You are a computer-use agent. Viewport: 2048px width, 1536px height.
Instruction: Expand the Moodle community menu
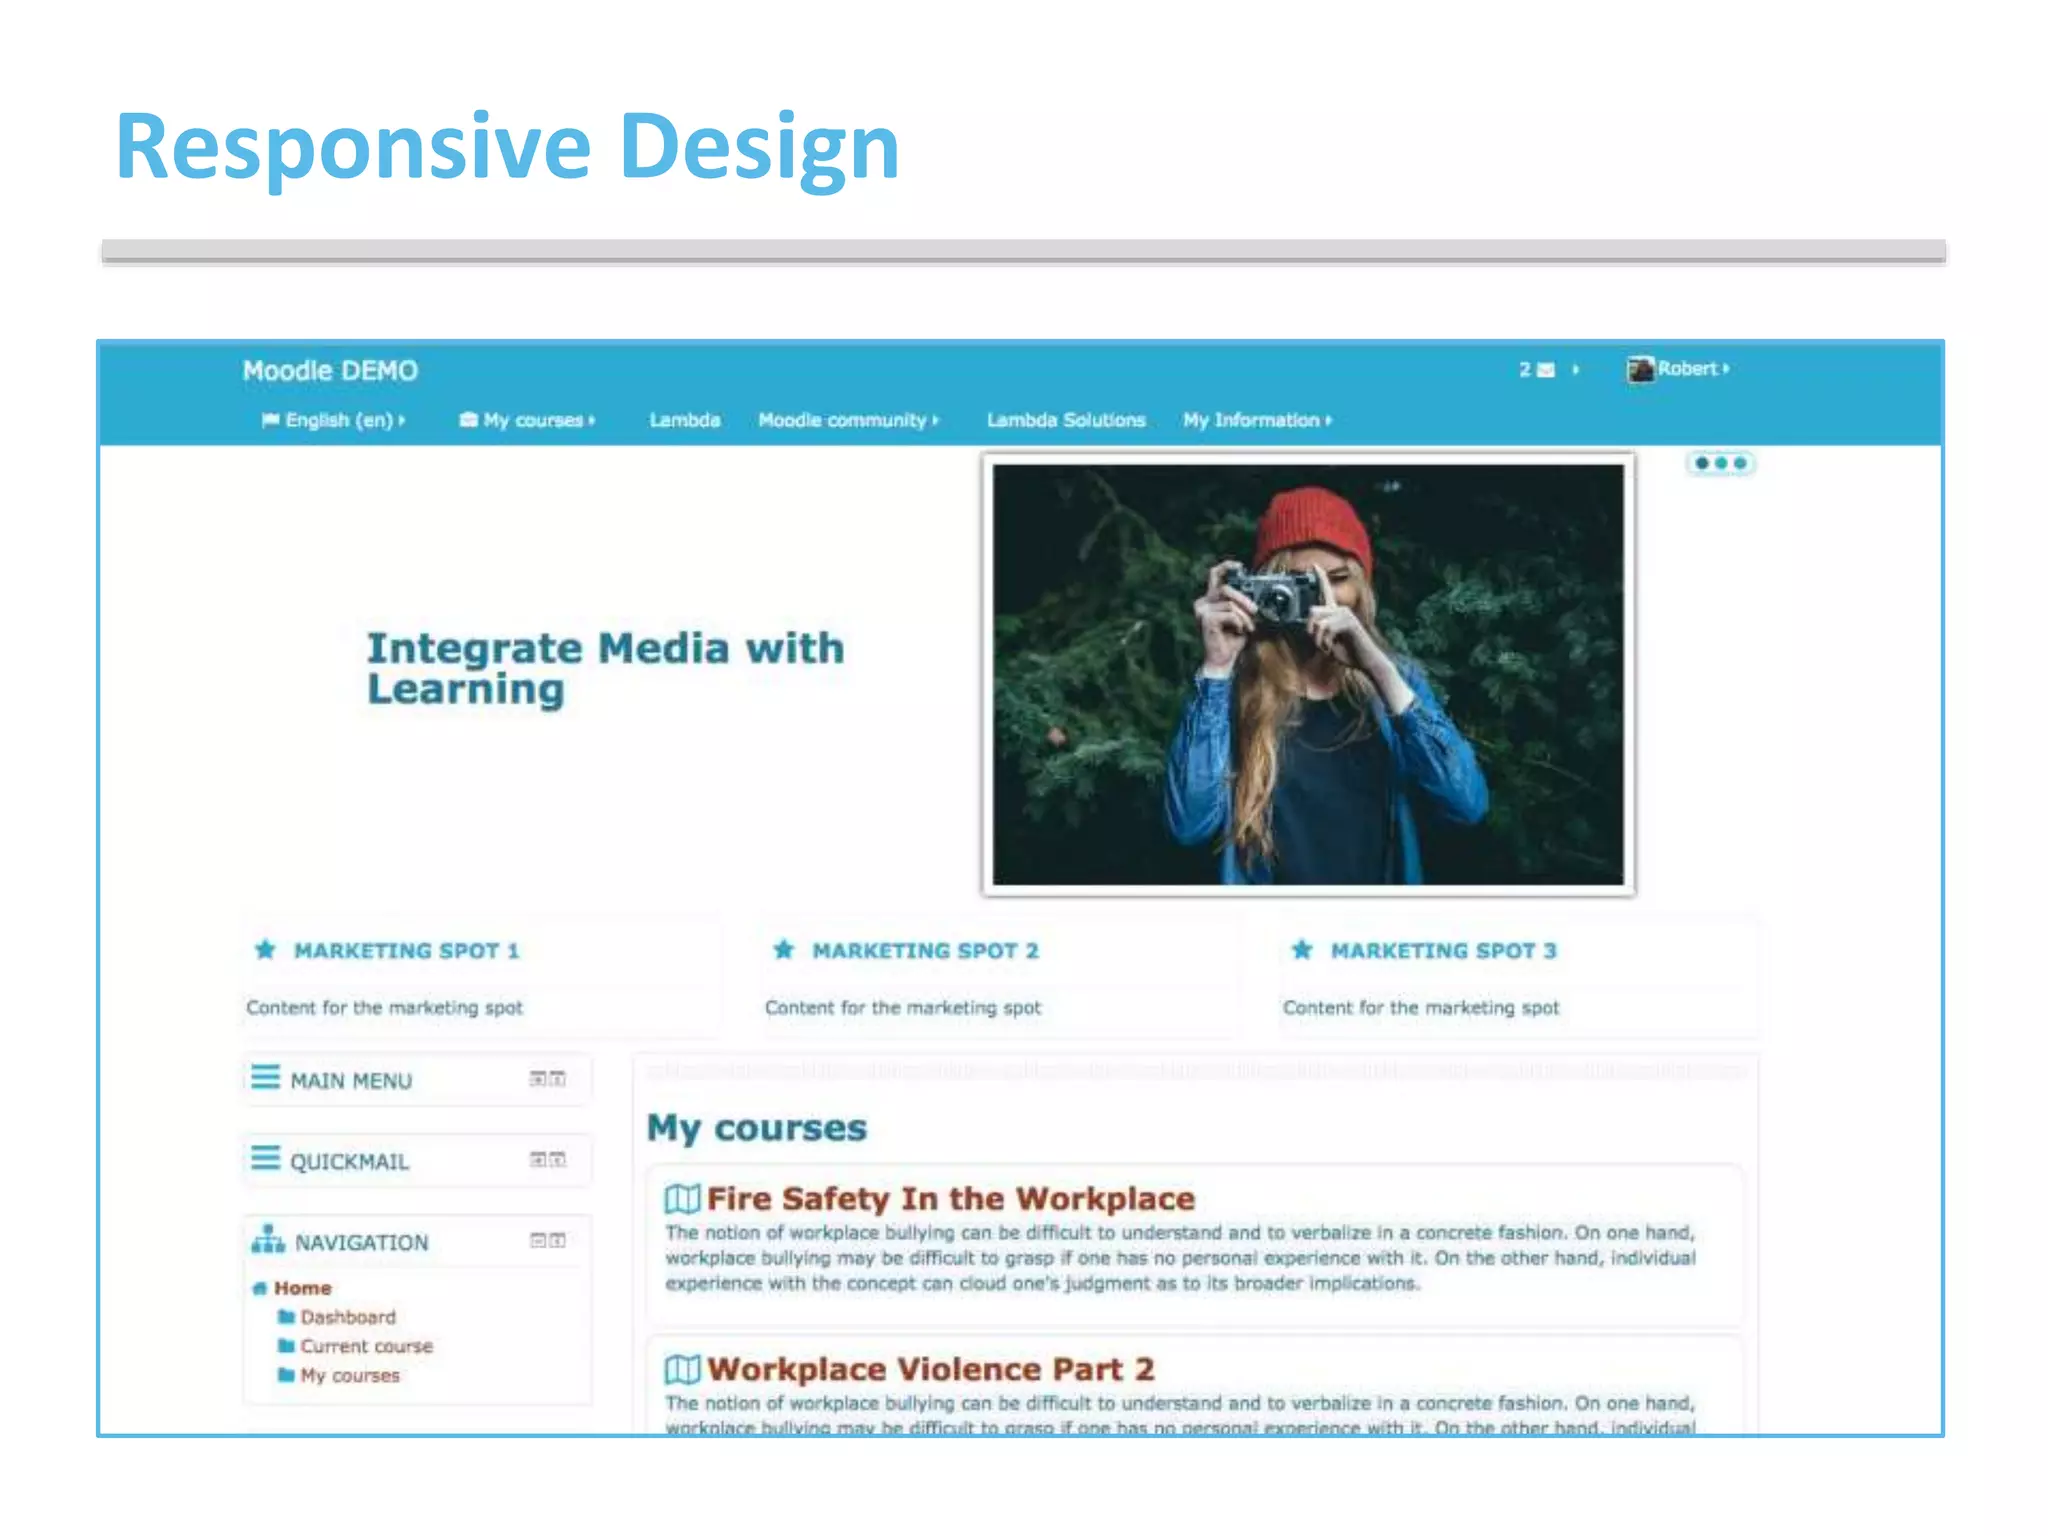point(848,421)
